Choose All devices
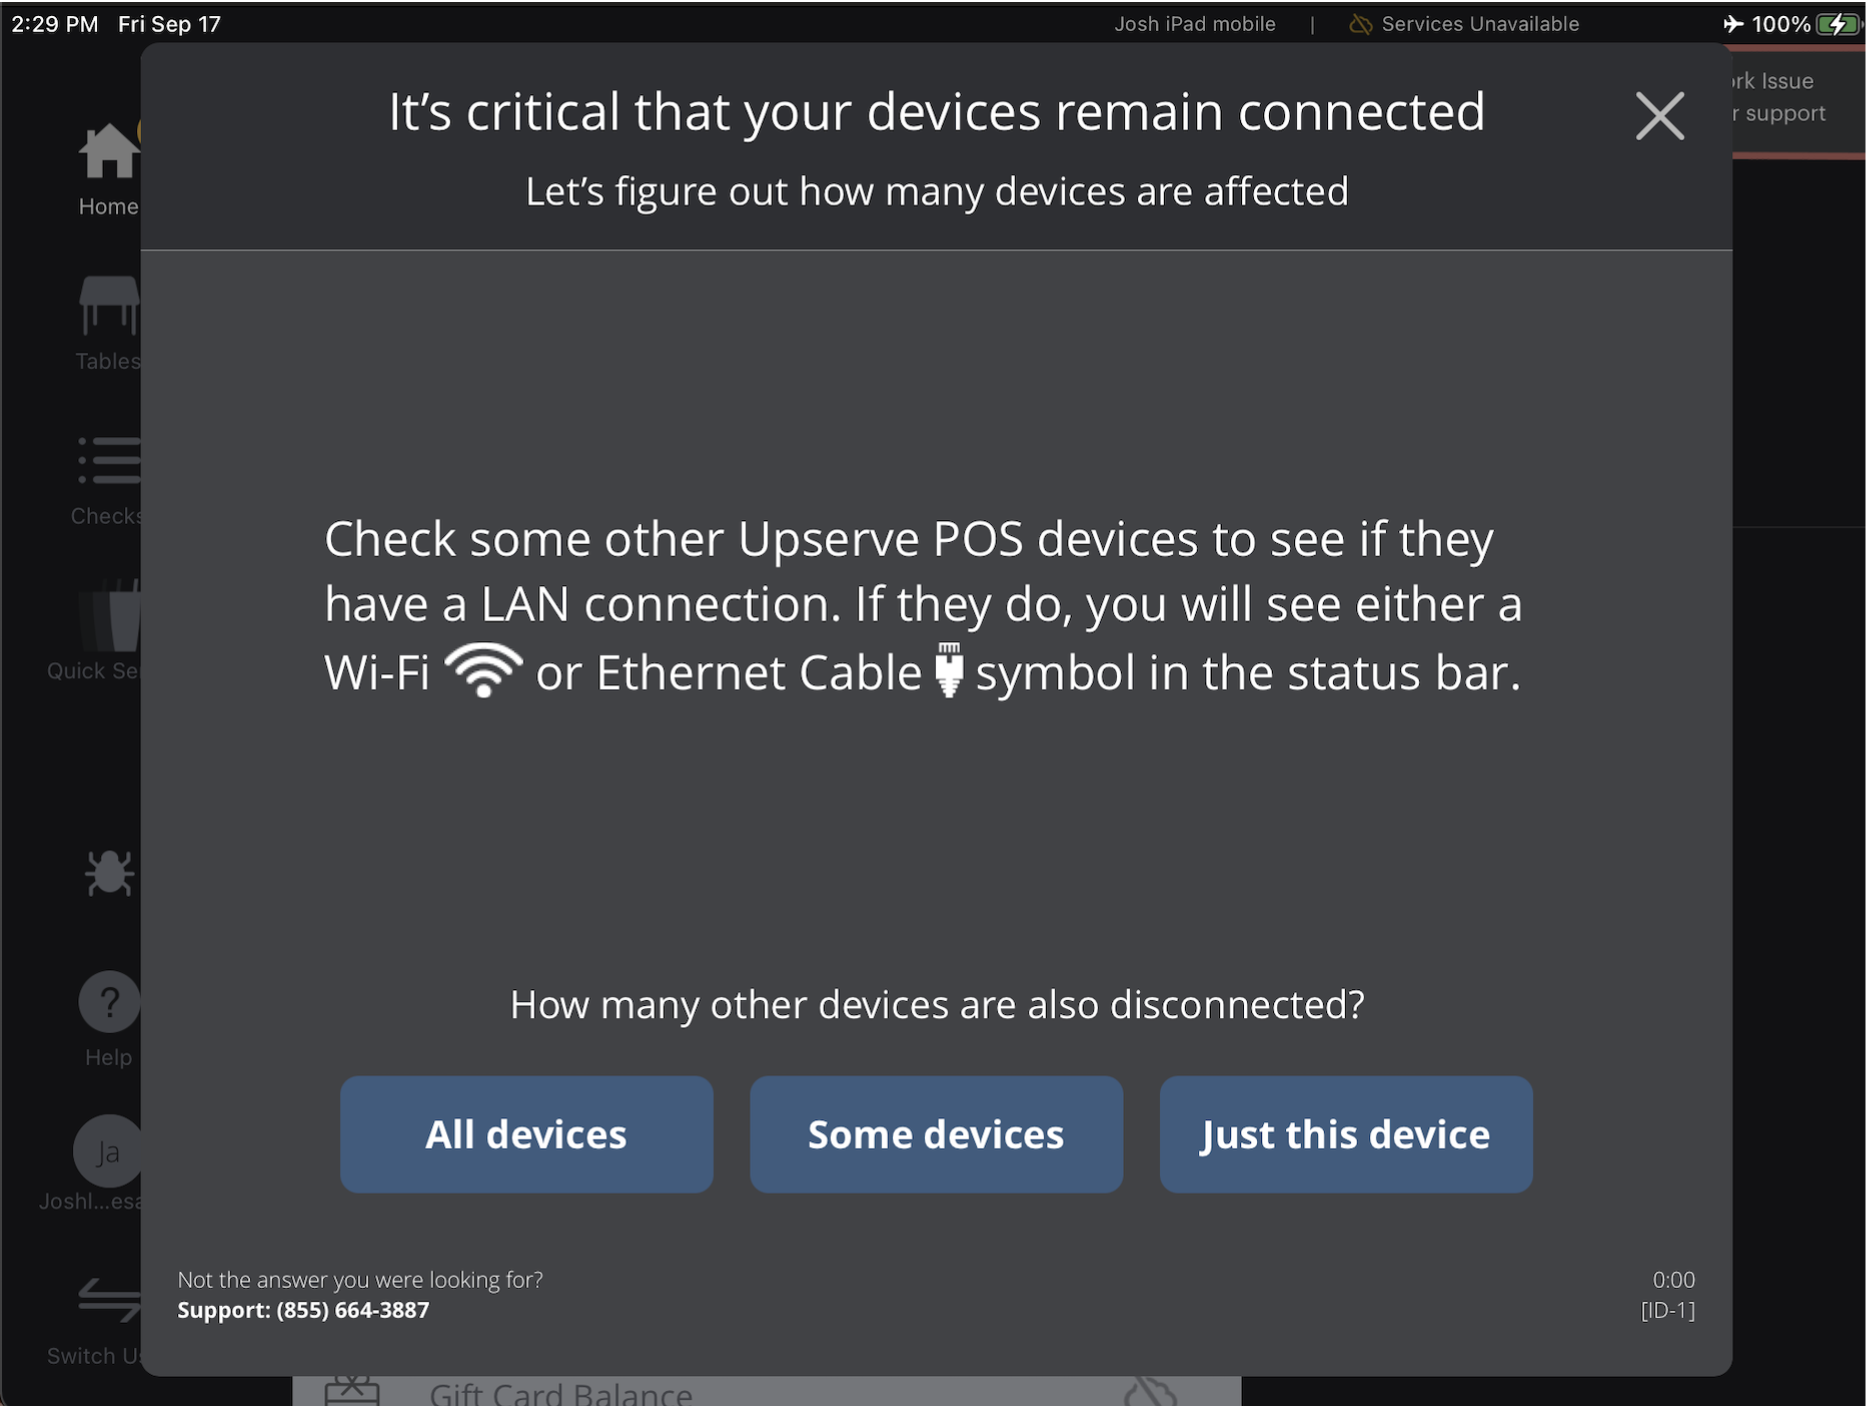Viewport: 1866px width, 1406px height. (526, 1134)
